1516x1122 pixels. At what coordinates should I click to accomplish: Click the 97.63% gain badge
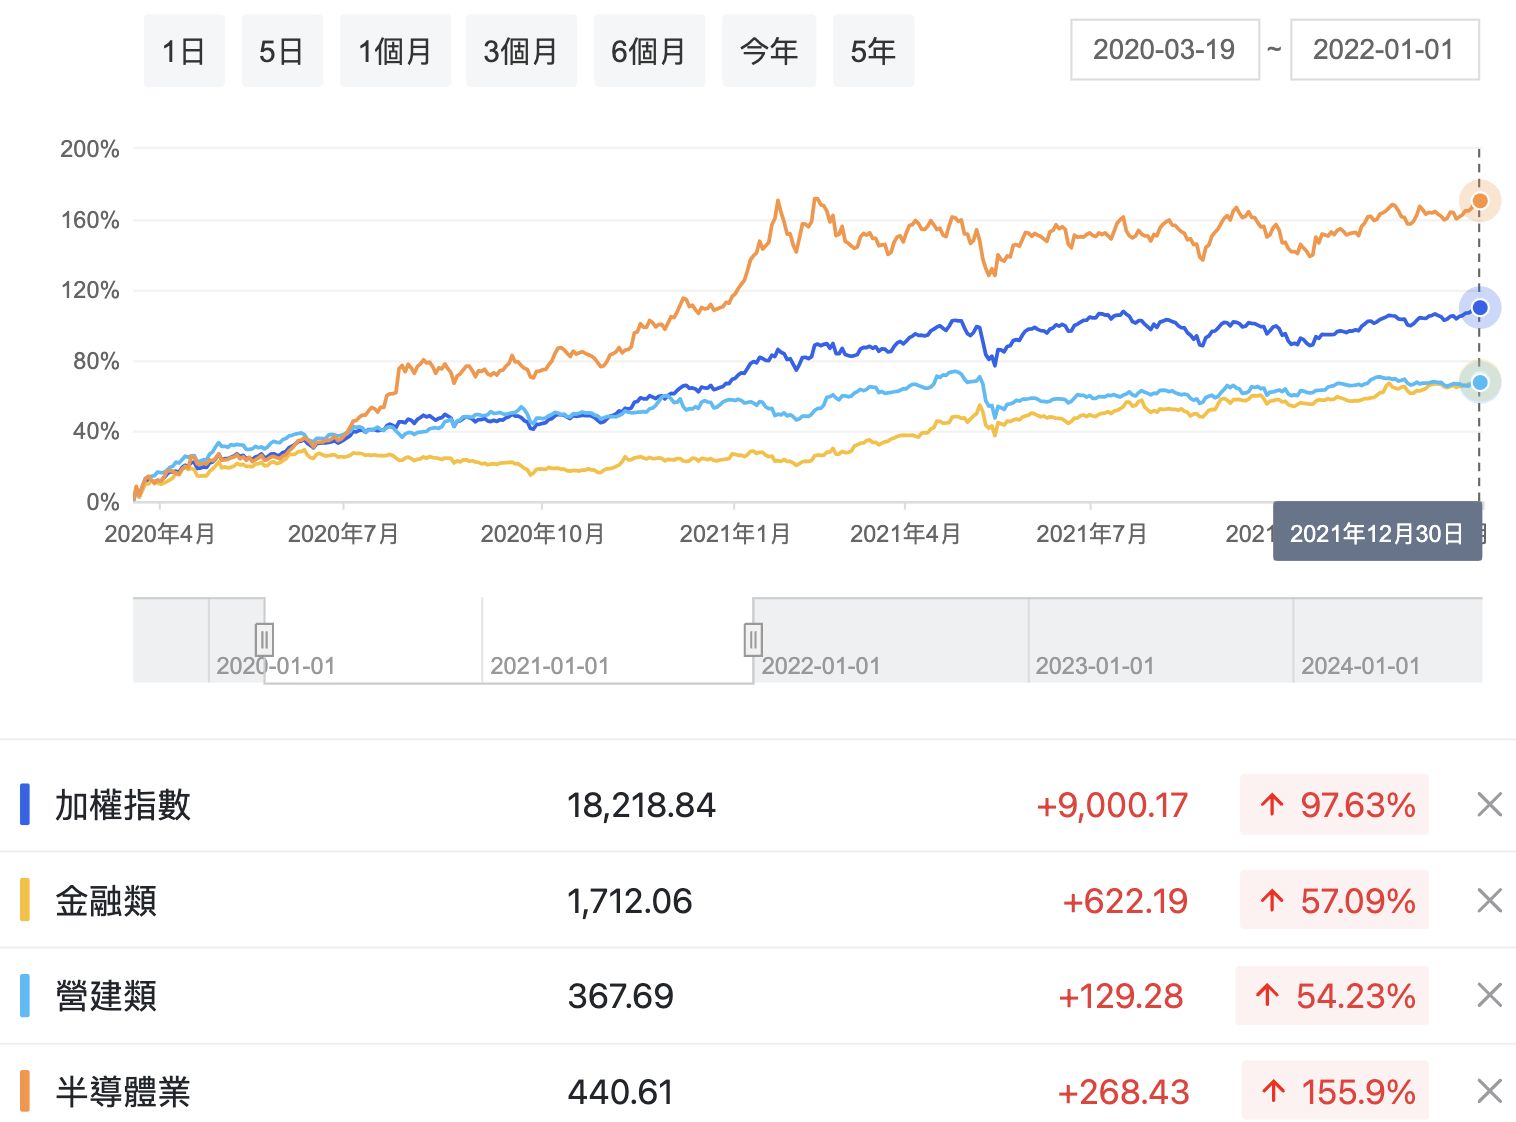point(1334,804)
